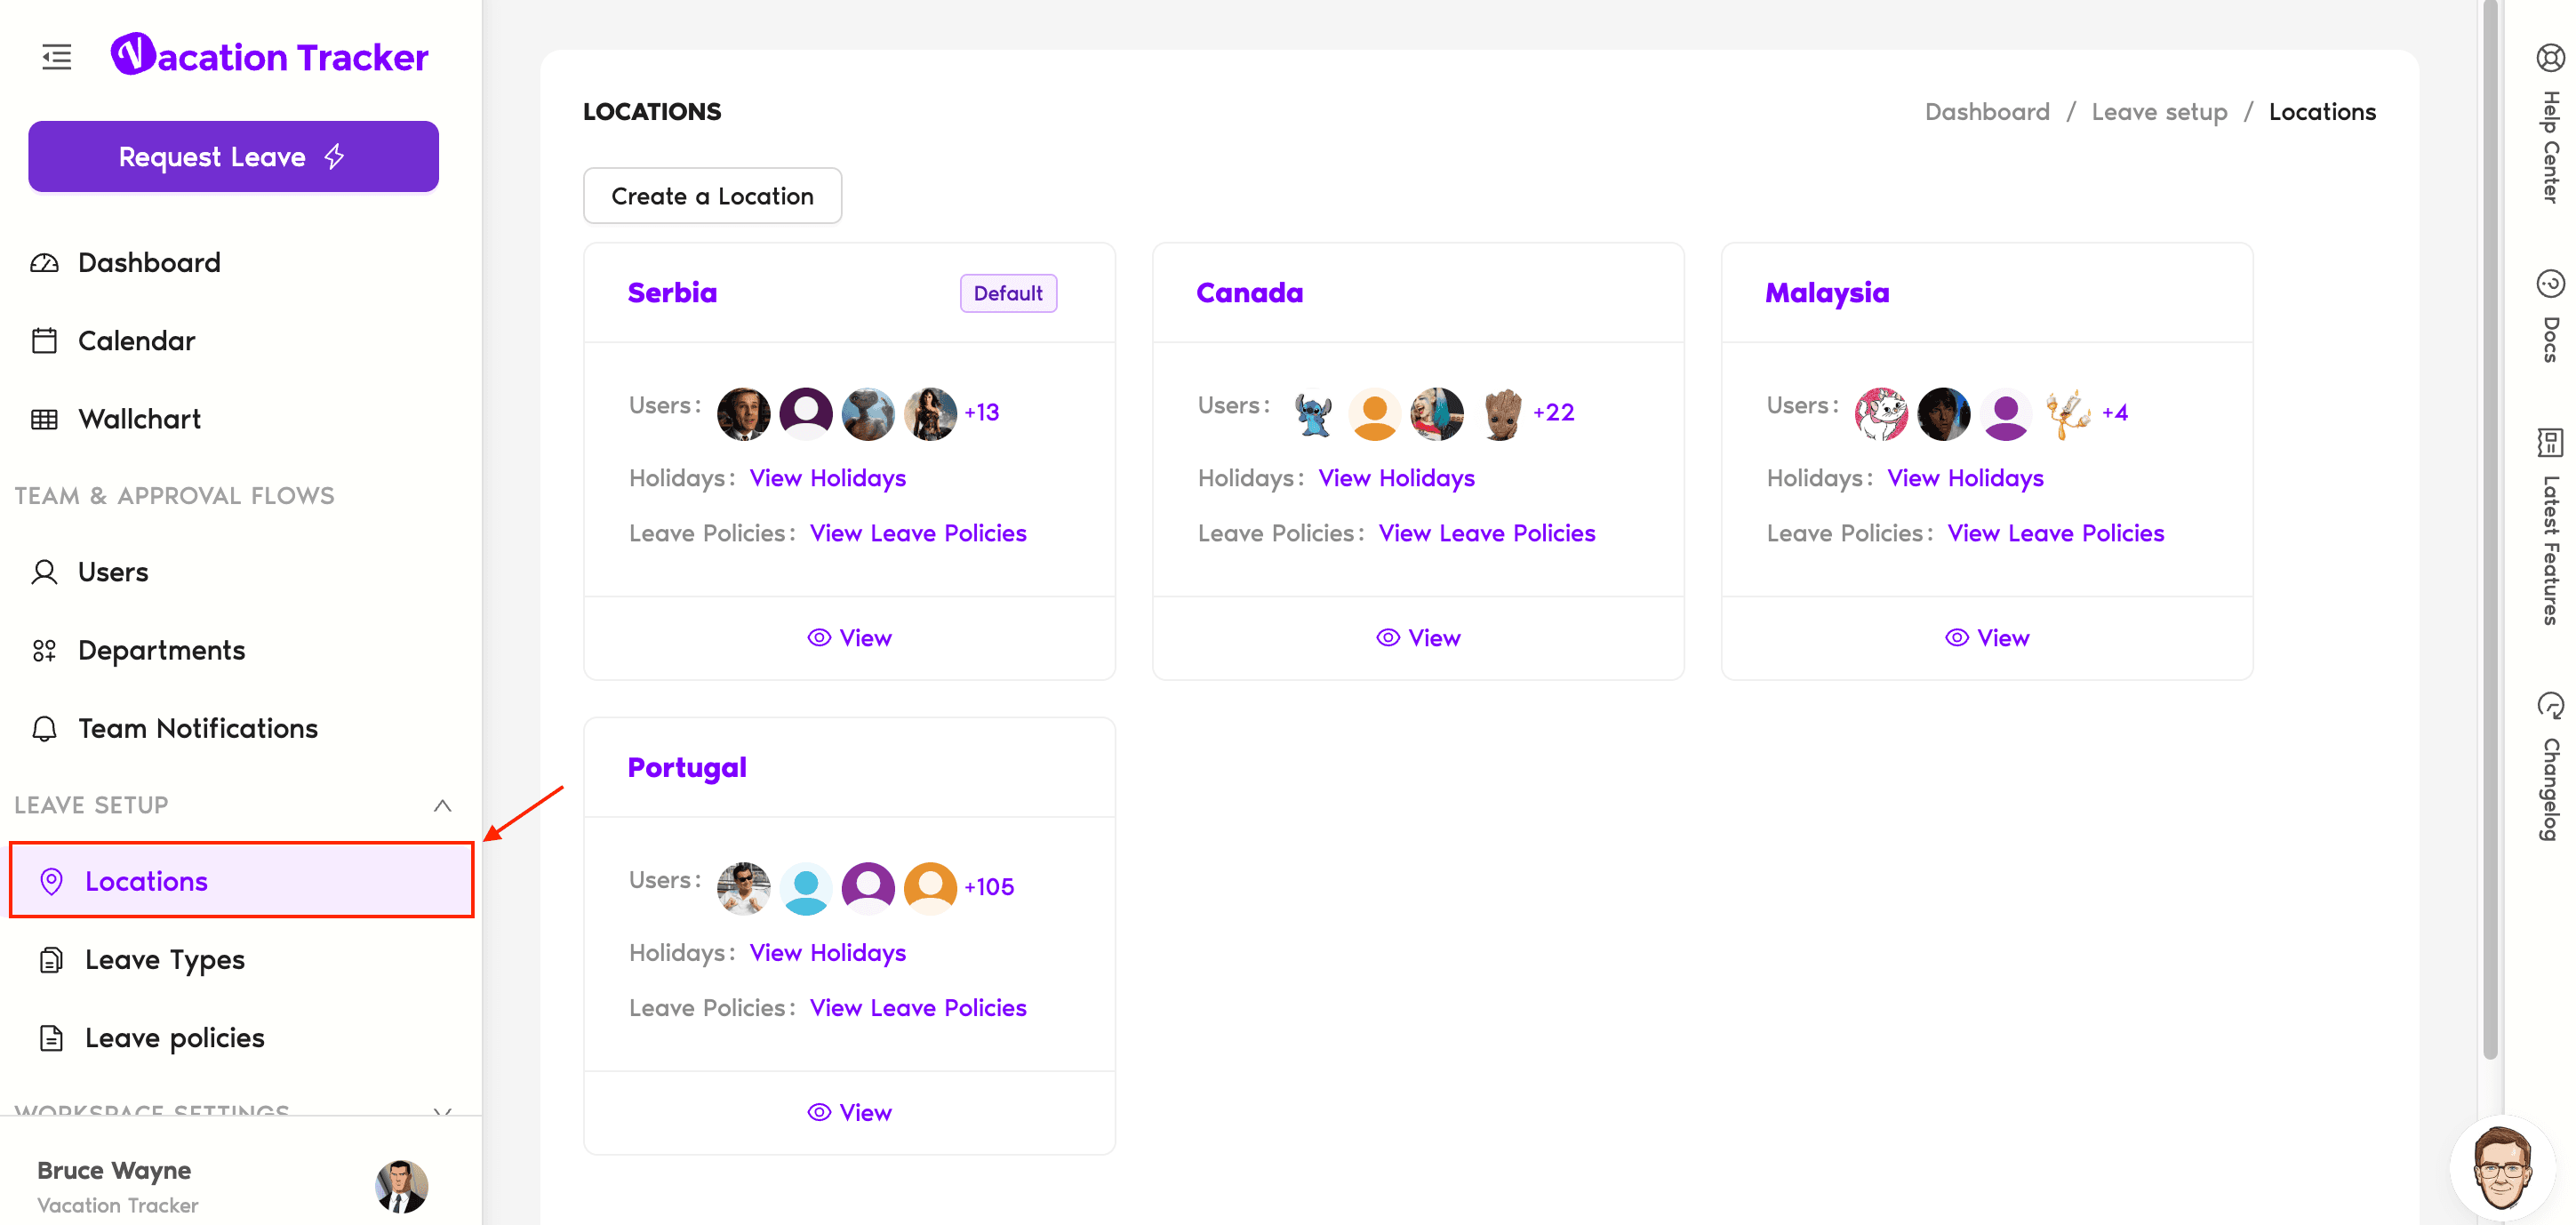Viewport: 2576px width, 1225px height.
Task: Open the Latest Features icon
Action: (x=2549, y=442)
